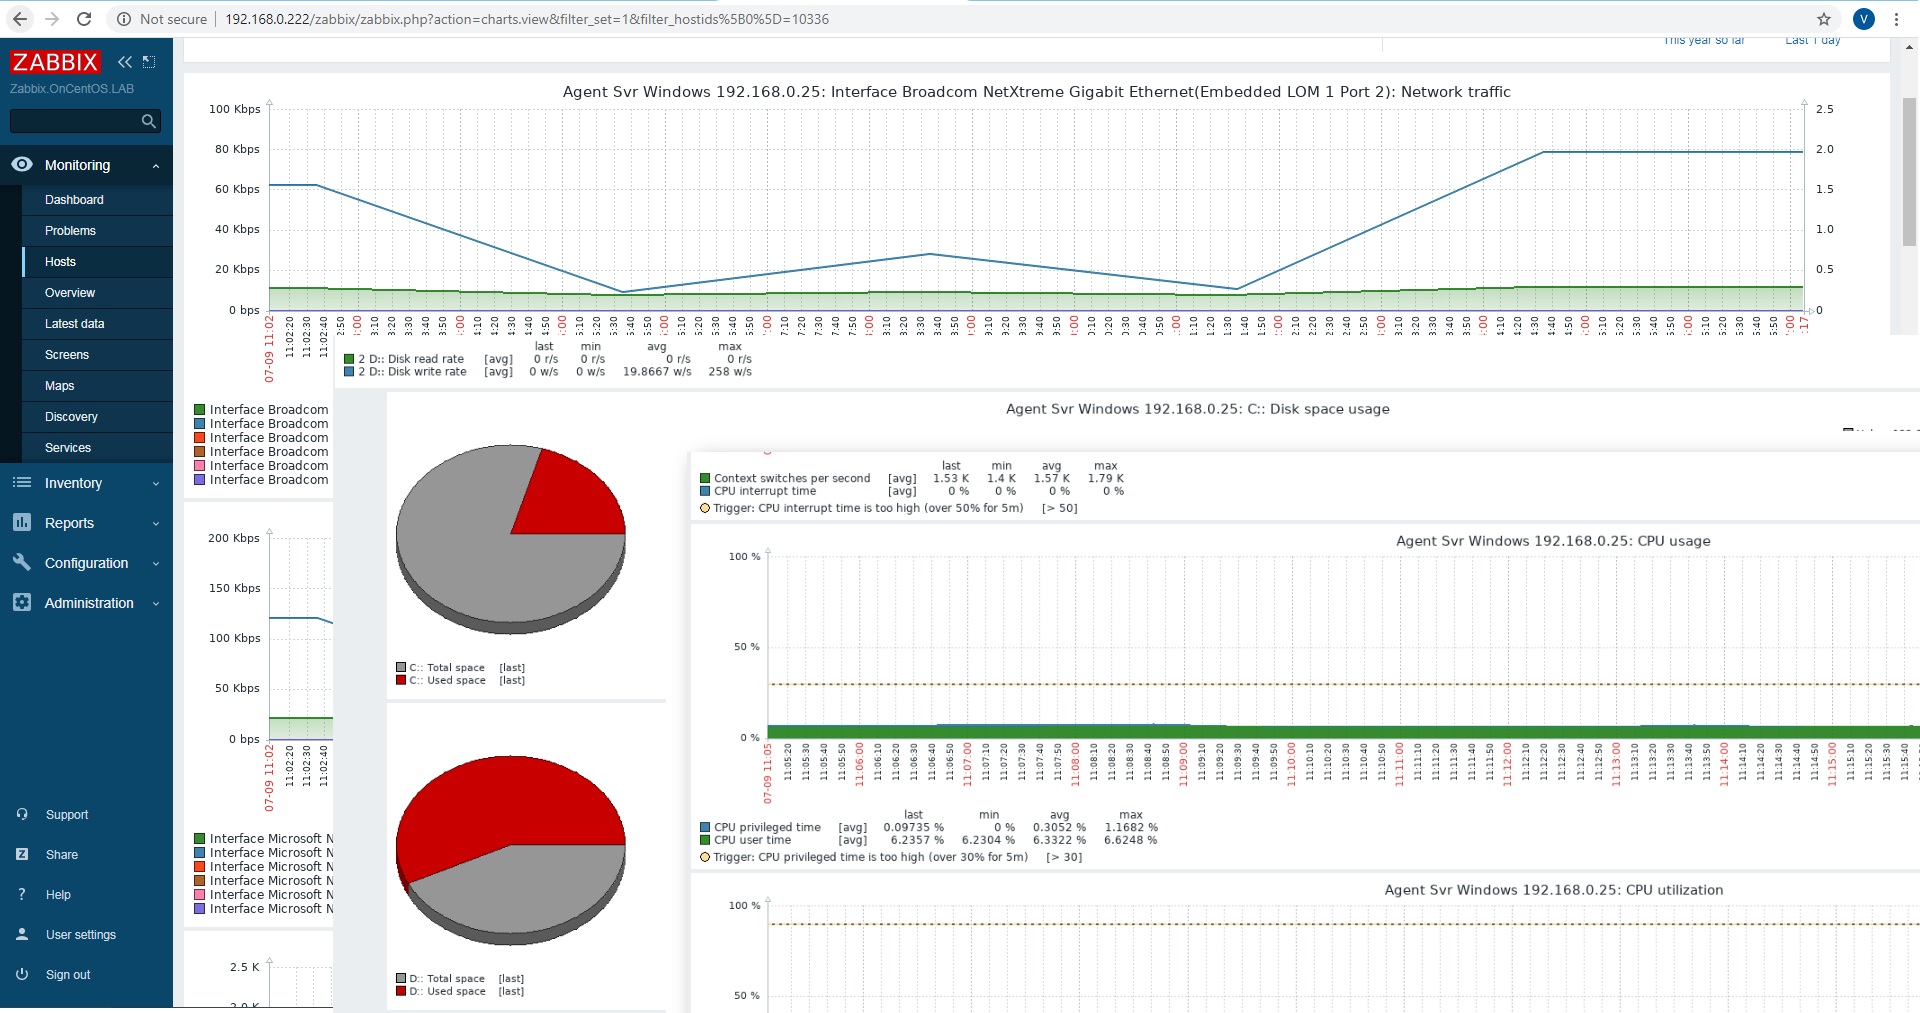Toggle the soft-hide sidebar pin icon

coord(149,61)
